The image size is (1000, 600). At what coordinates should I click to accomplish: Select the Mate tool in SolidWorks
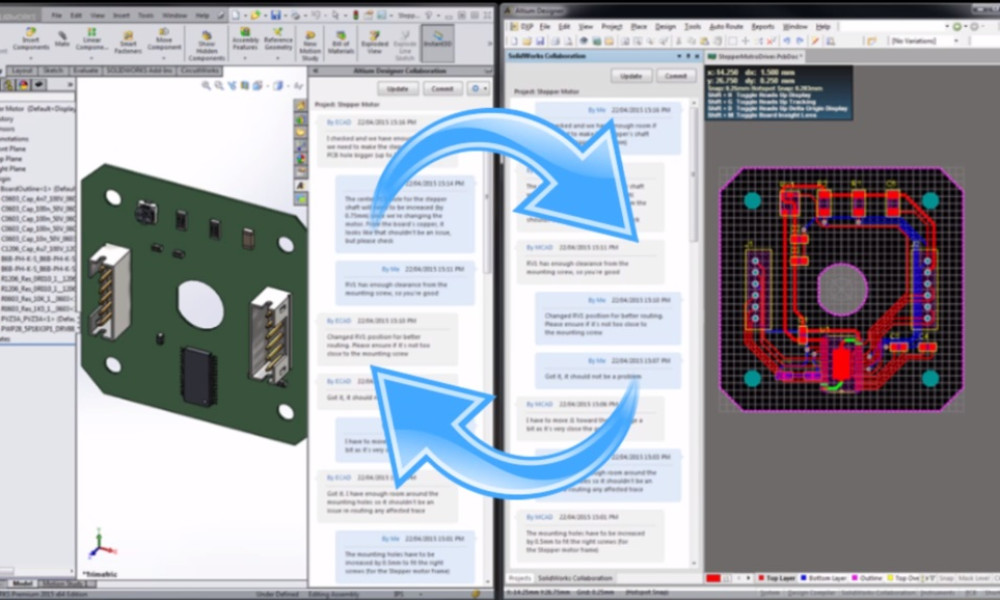pos(62,39)
